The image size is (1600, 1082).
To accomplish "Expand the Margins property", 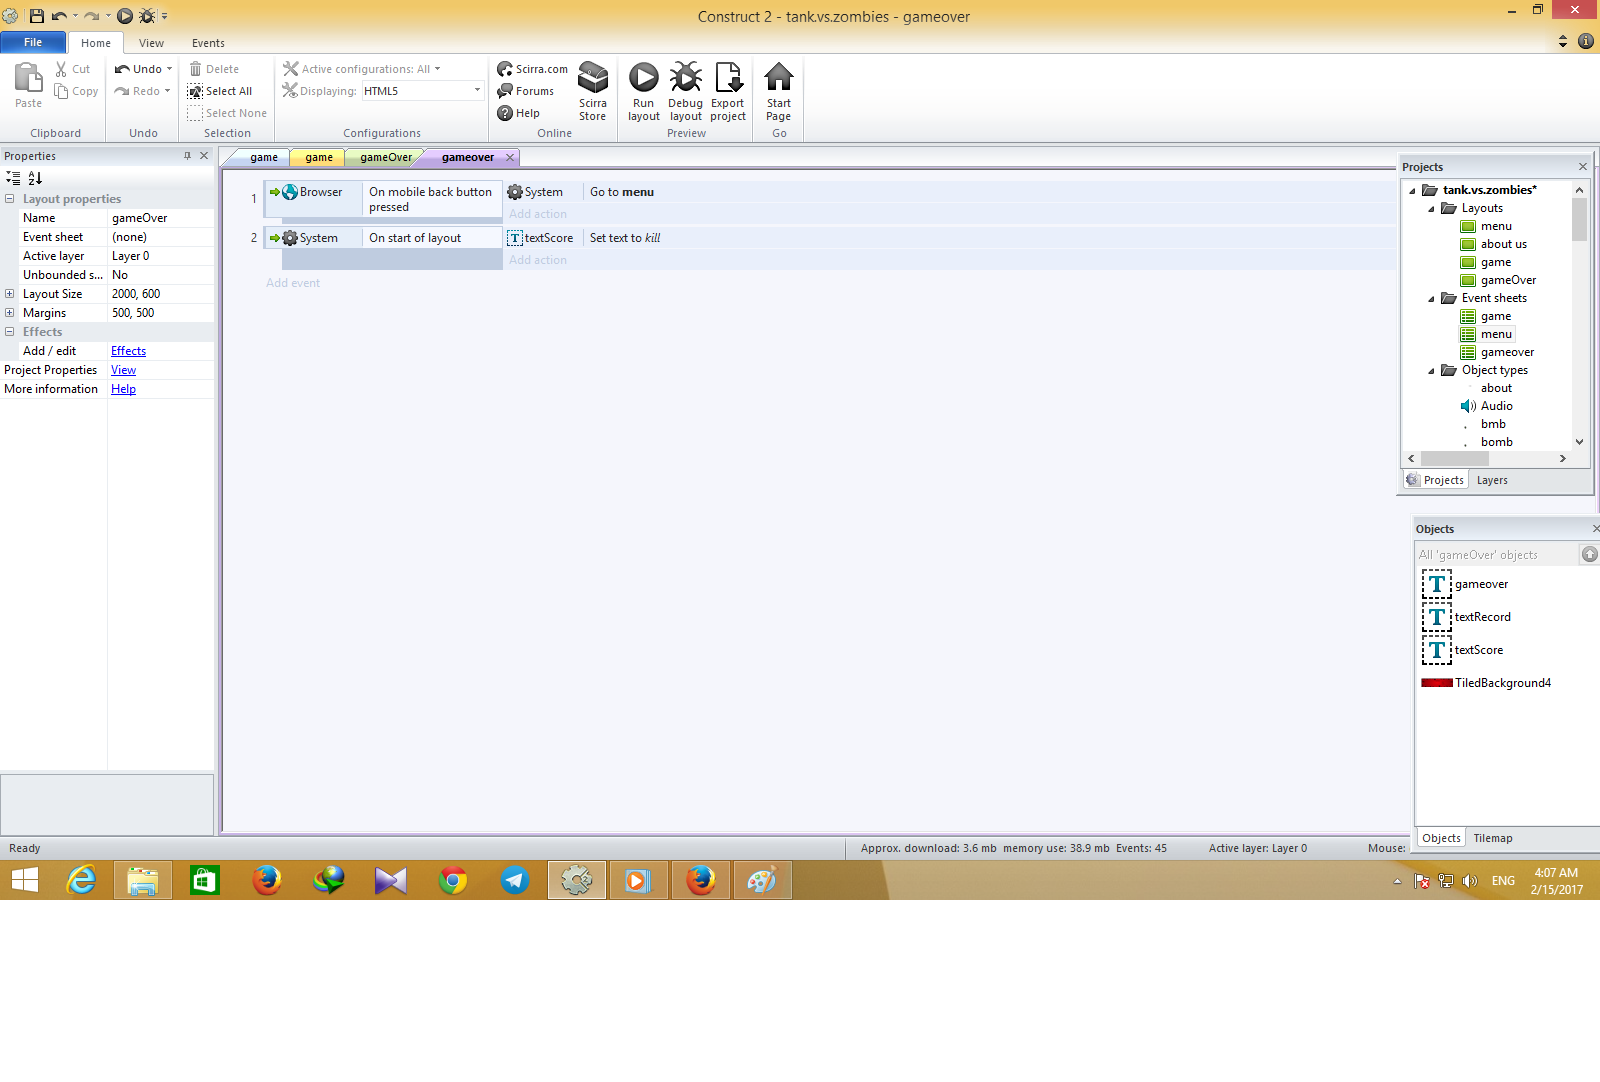I will pyautogui.click(x=9, y=313).
